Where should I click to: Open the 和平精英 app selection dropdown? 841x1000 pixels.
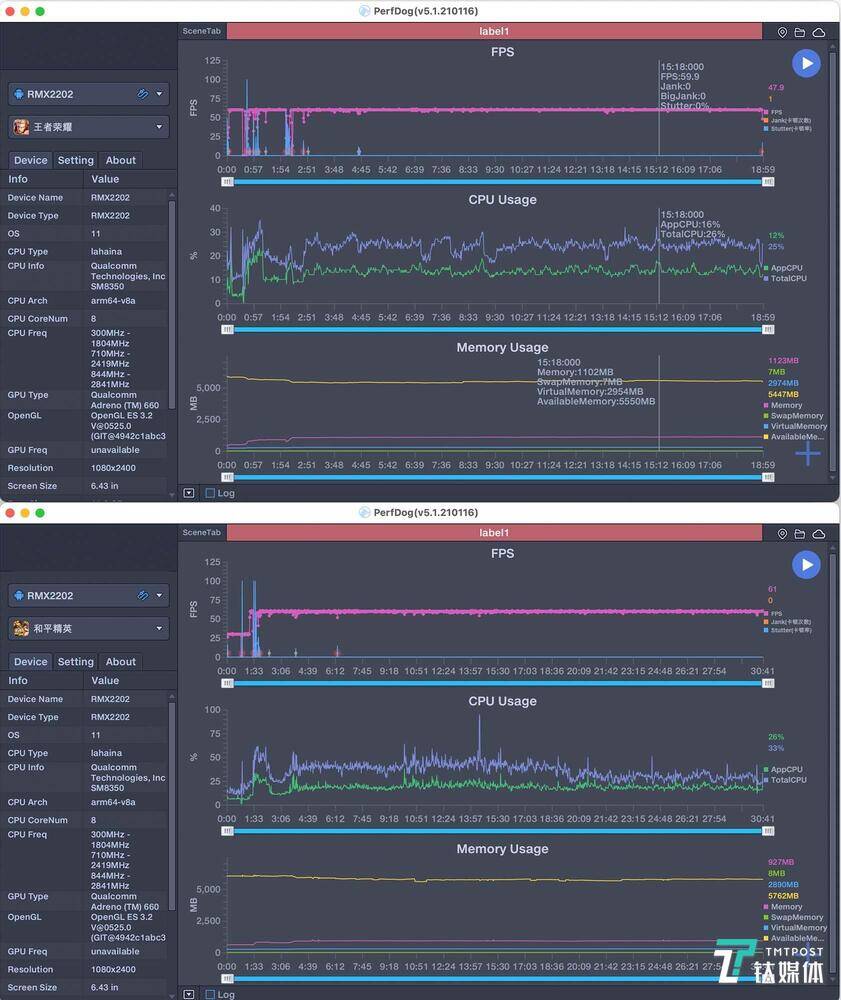coord(88,629)
